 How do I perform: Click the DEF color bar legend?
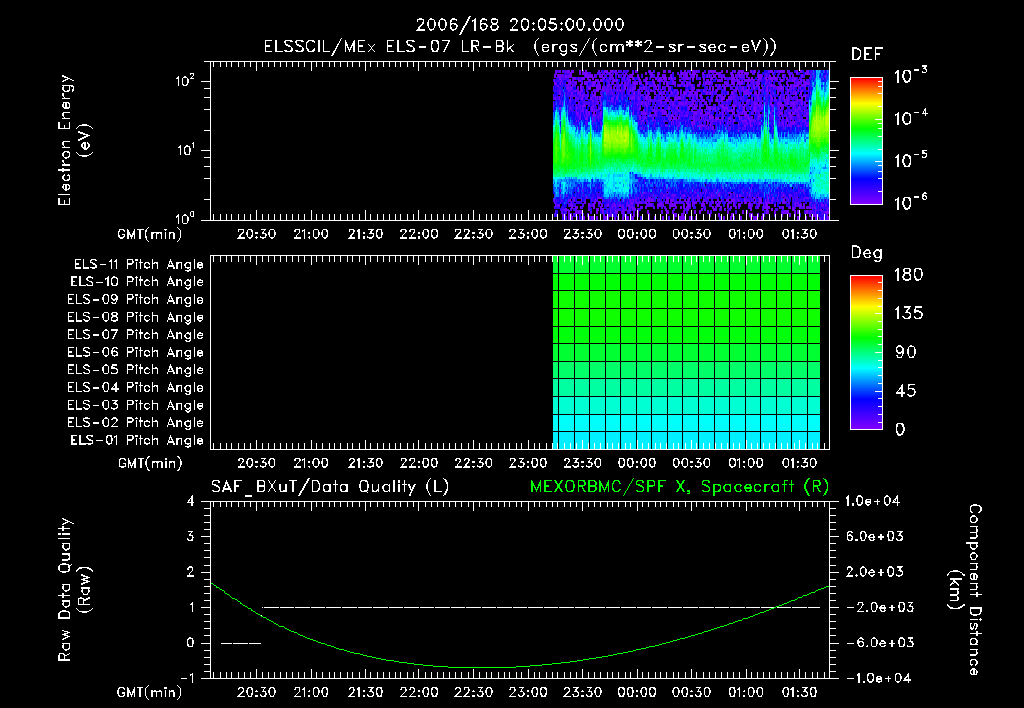click(x=866, y=141)
